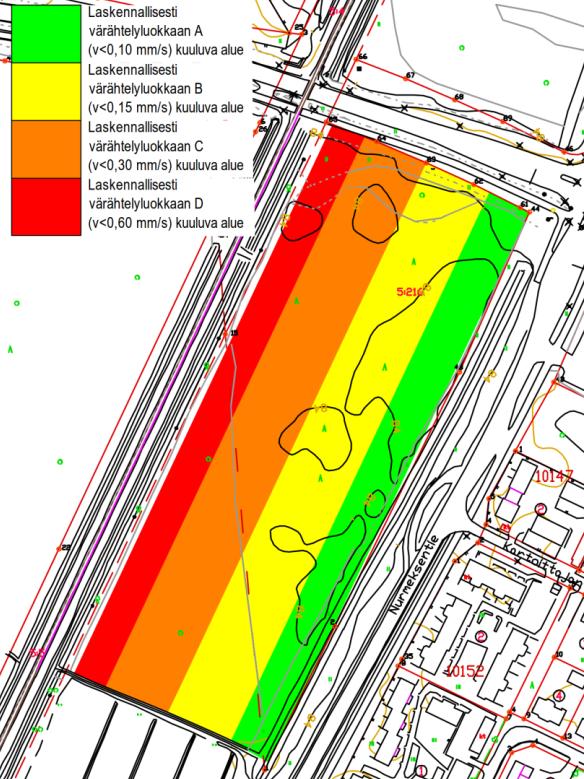Image resolution: width=584 pixels, height=779 pixels.
Task: Click boundary point marker 66
Action: pyautogui.click(x=362, y=57)
